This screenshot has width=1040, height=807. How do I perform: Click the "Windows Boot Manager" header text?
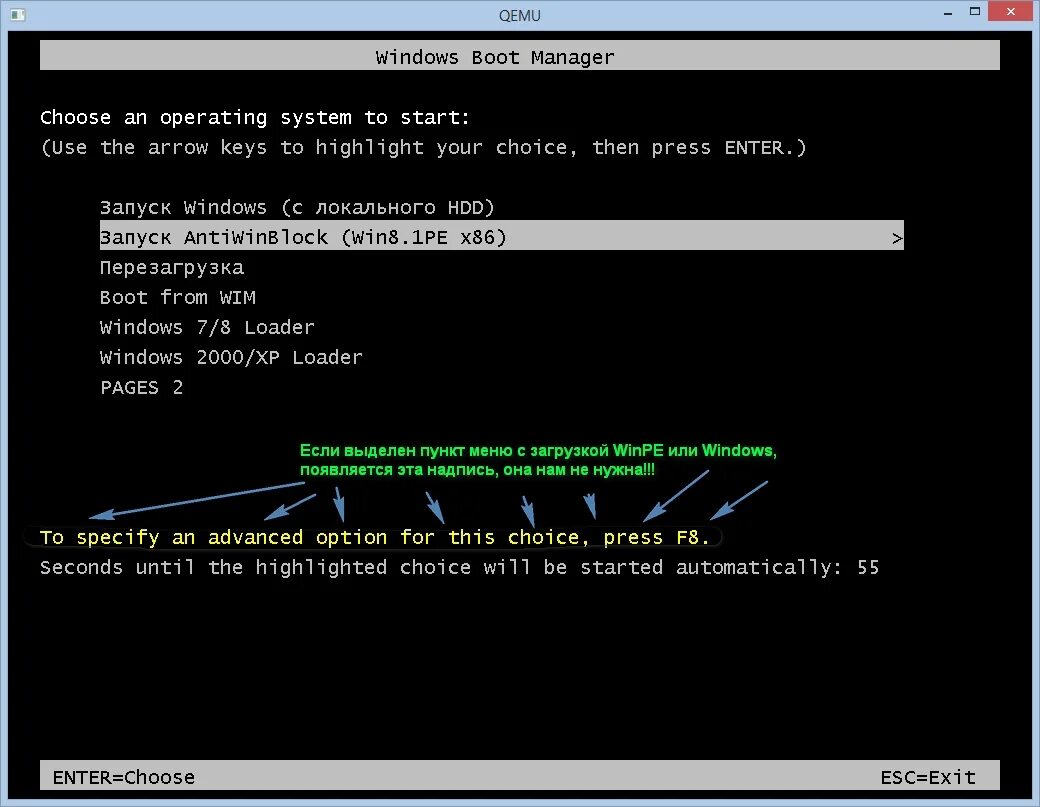click(495, 57)
